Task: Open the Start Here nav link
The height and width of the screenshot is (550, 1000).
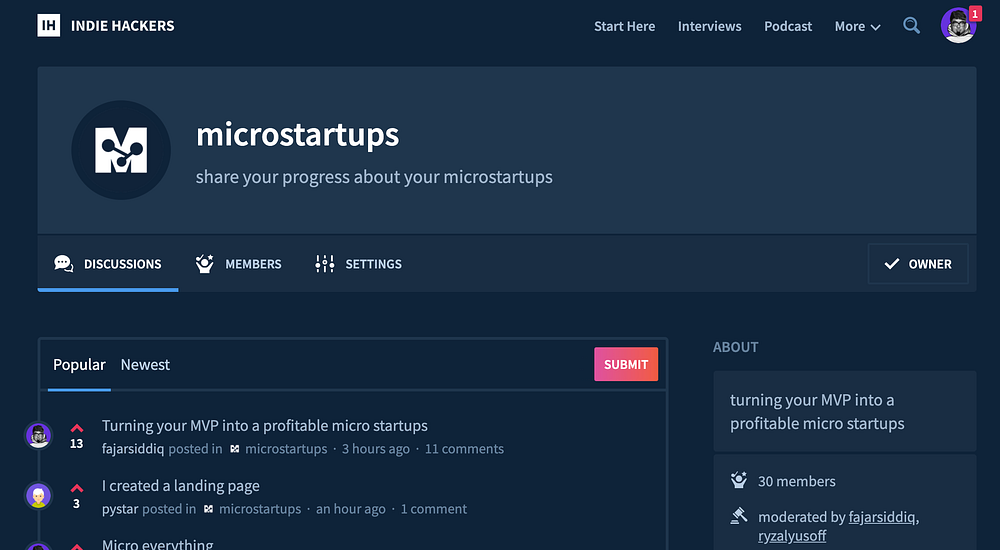Action: click(x=624, y=26)
